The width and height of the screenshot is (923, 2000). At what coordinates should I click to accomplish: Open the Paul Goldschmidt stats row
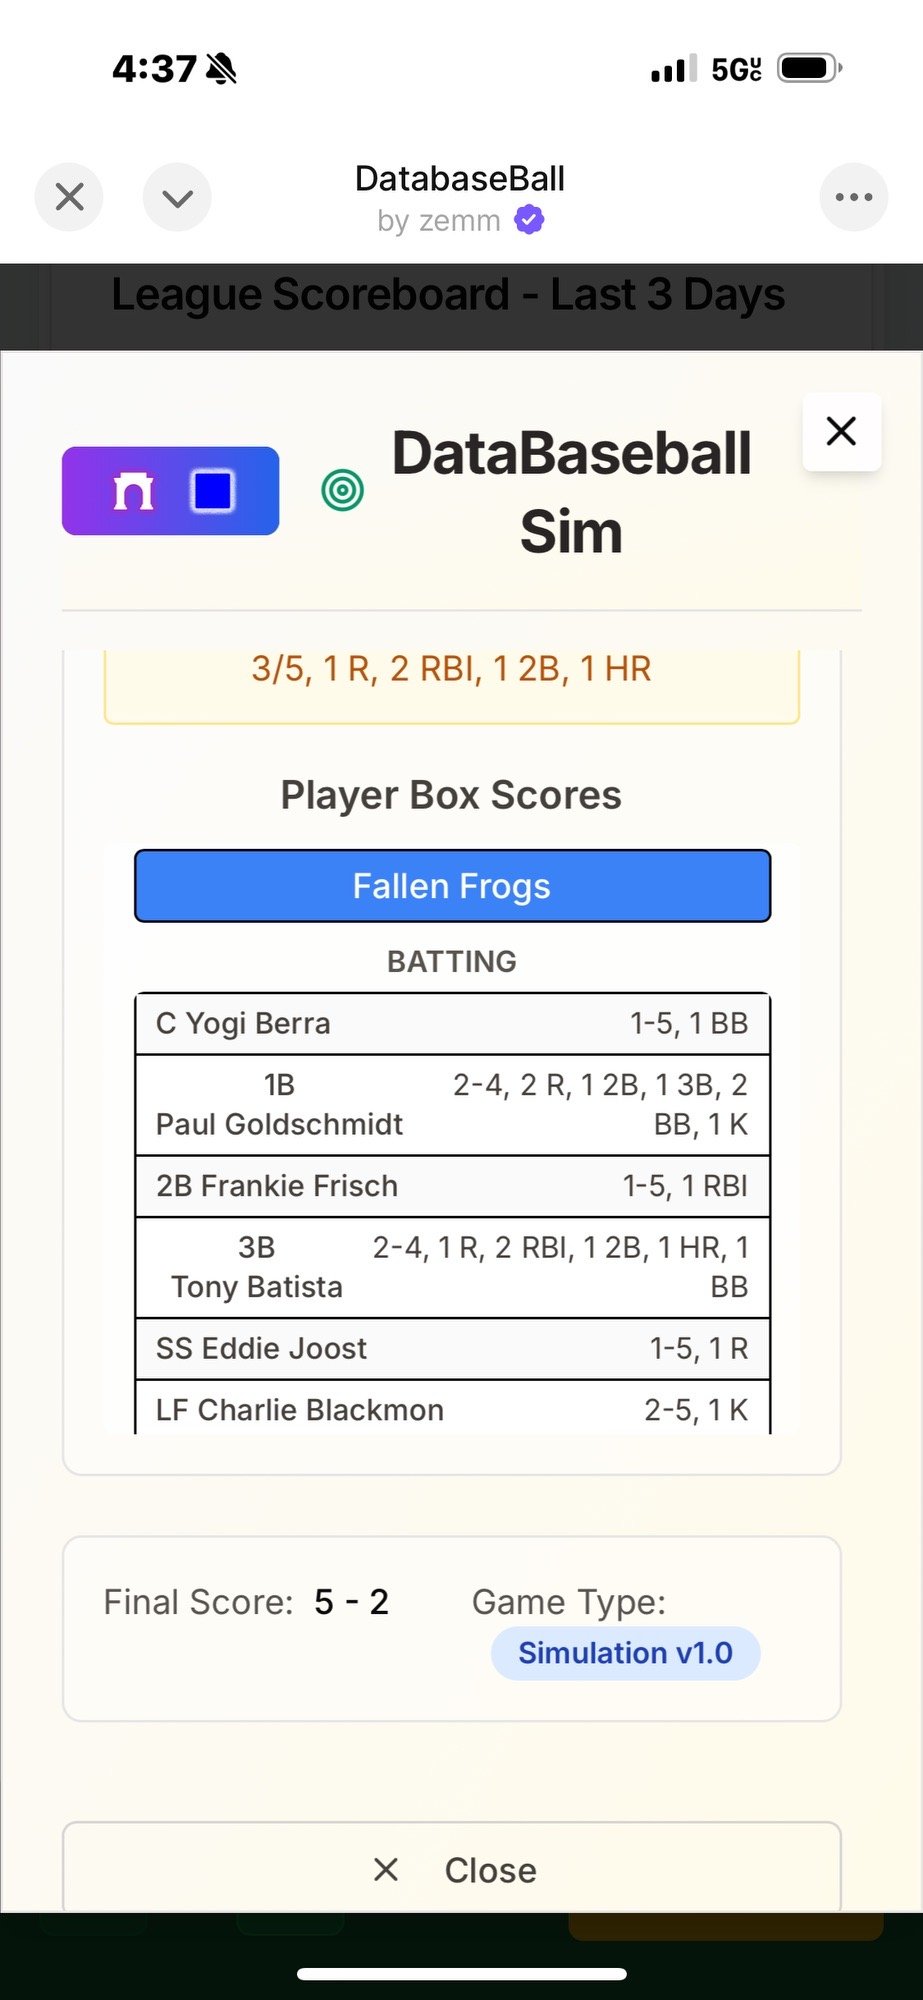452,1105
